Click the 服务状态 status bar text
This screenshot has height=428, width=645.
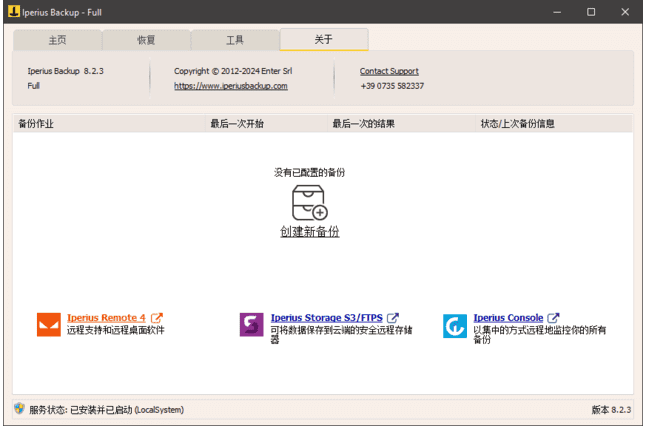pyautogui.click(x=107, y=410)
